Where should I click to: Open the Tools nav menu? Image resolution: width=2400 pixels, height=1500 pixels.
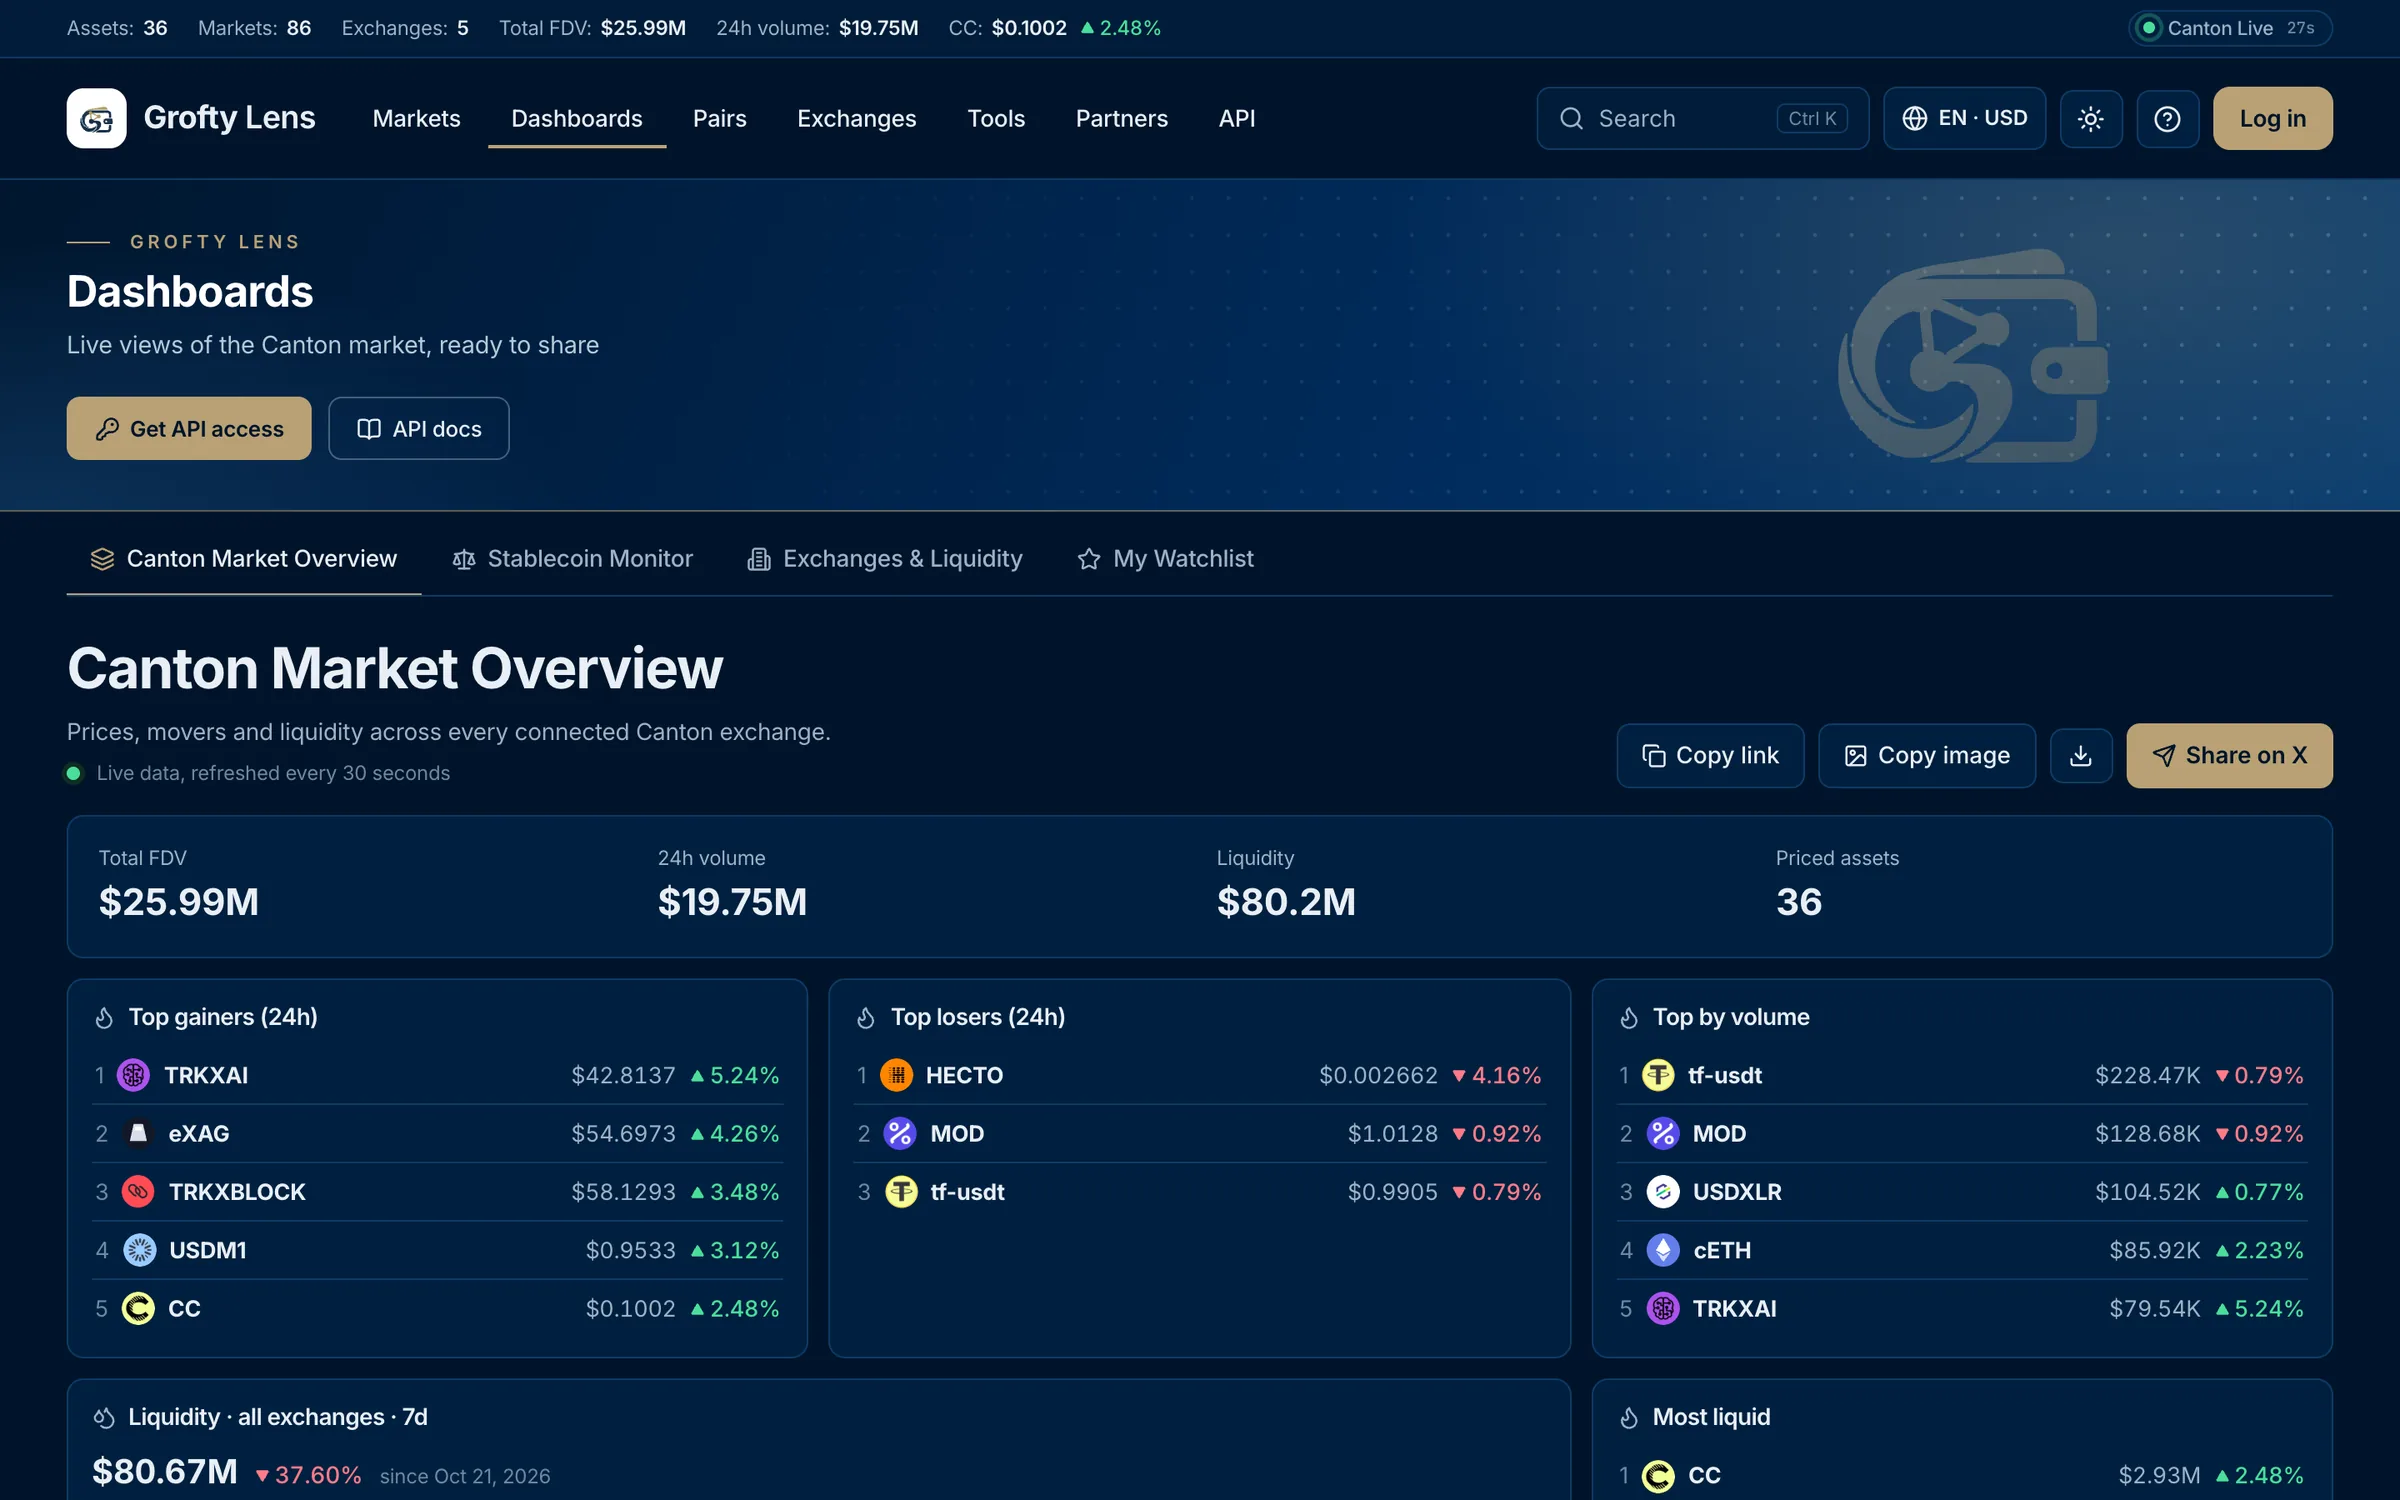click(995, 118)
